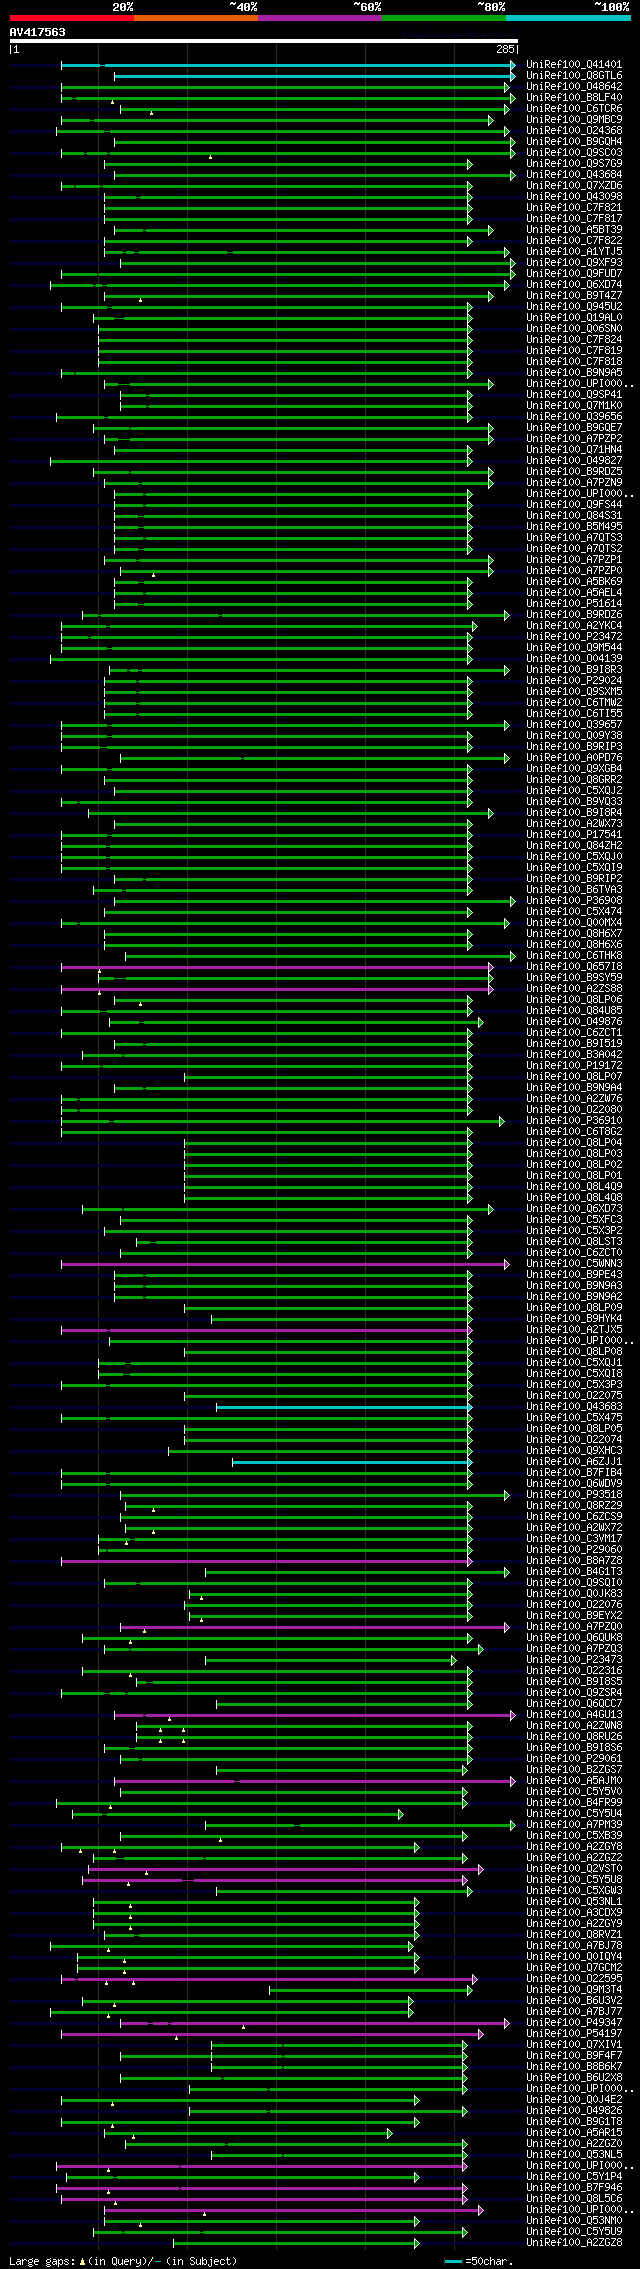
Task: Open the UniRef100_Q43684 entry
Action: click(x=574, y=175)
